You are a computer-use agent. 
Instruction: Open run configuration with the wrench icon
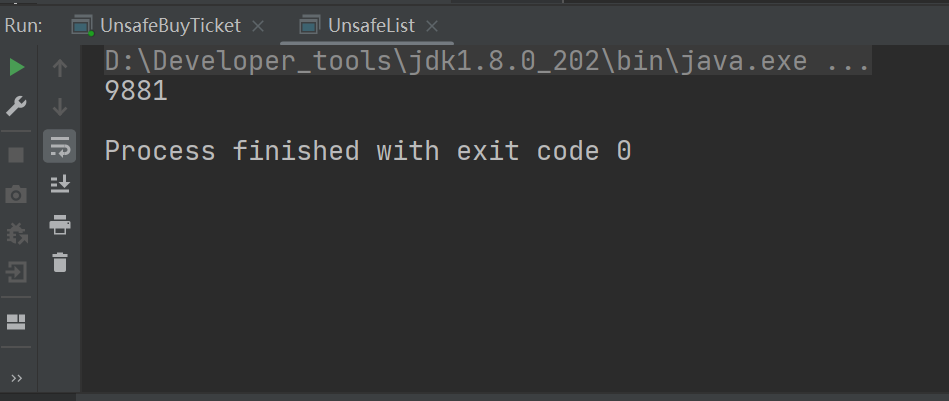point(17,106)
